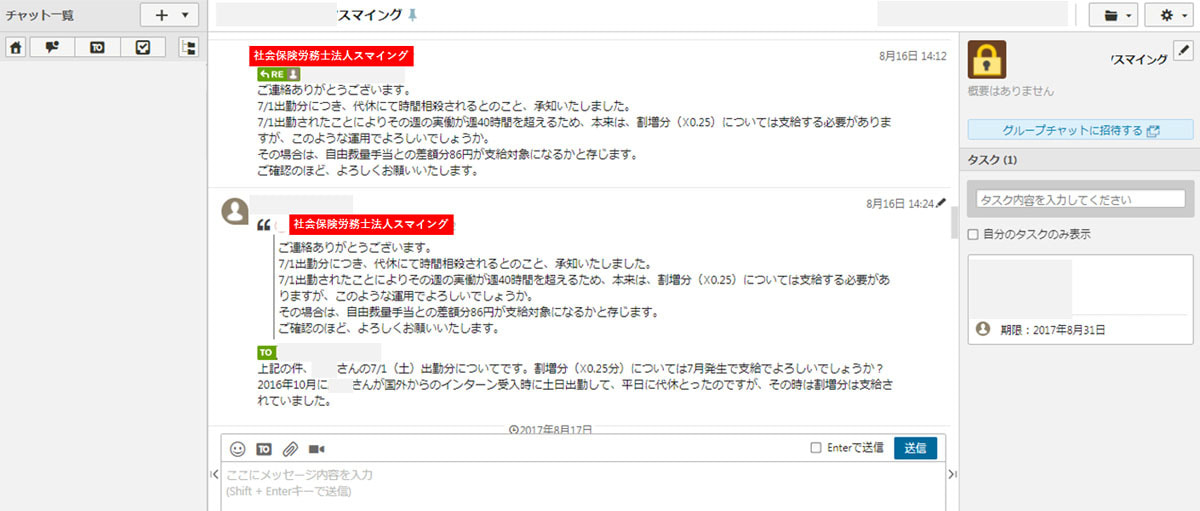Click グループチャットに招待する link

[1080, 130]
